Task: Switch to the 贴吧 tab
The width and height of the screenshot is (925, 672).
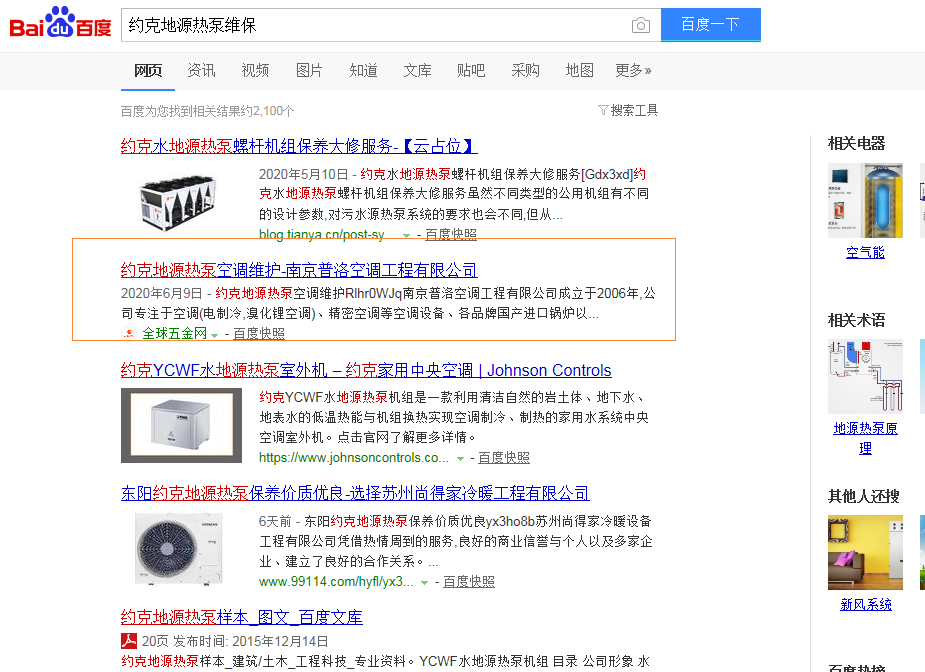Action: click(471, 71)
